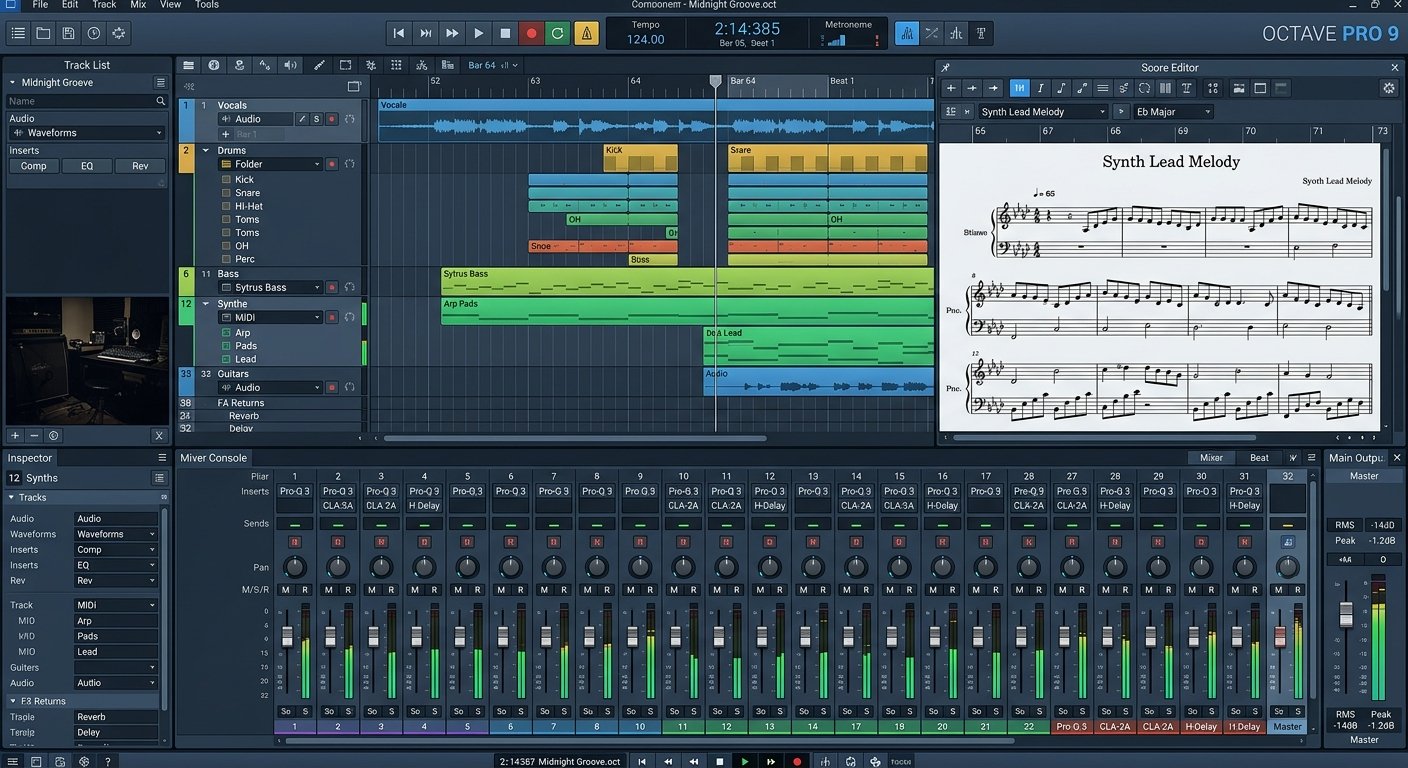Switch to the Beat tab
This screenshot has height=768, width=1408.
point(1259,458)
